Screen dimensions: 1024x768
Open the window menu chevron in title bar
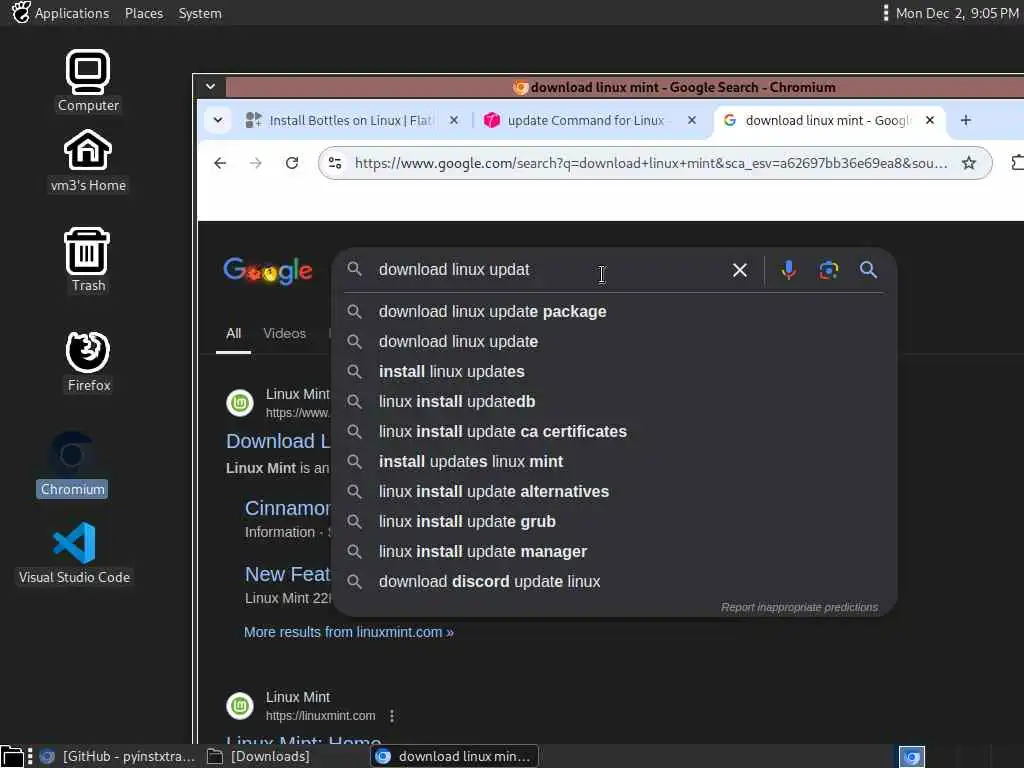[x=210, y=86]
